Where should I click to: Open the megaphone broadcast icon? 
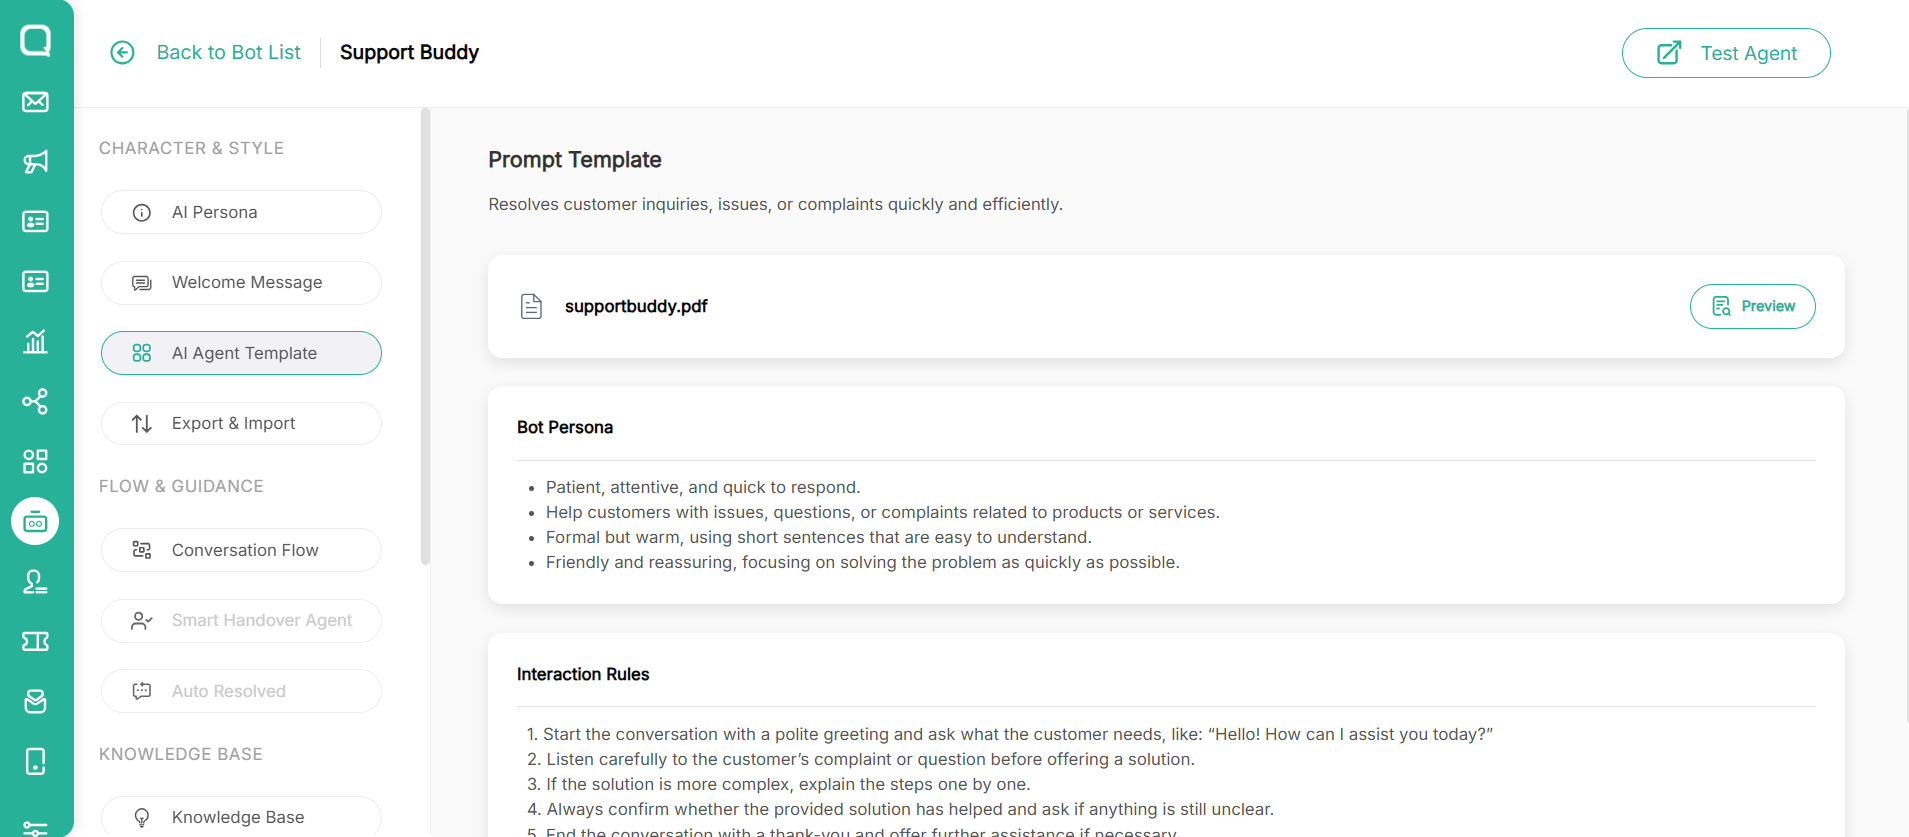(x=36, y=162)
